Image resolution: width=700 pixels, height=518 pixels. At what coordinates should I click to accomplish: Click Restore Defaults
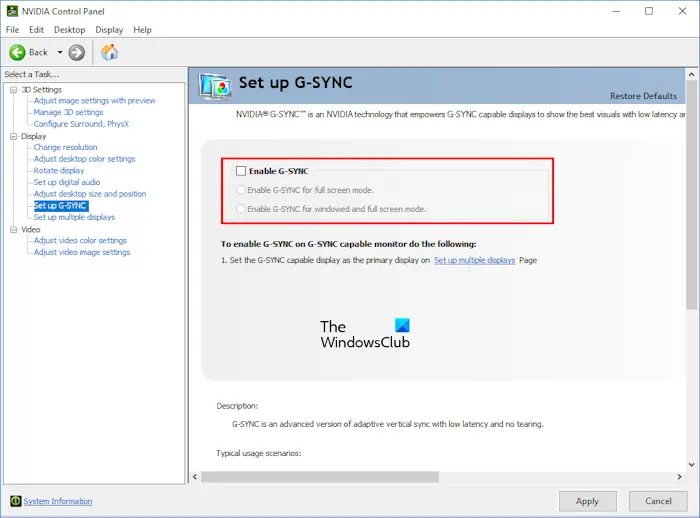[x=643, y=96]
